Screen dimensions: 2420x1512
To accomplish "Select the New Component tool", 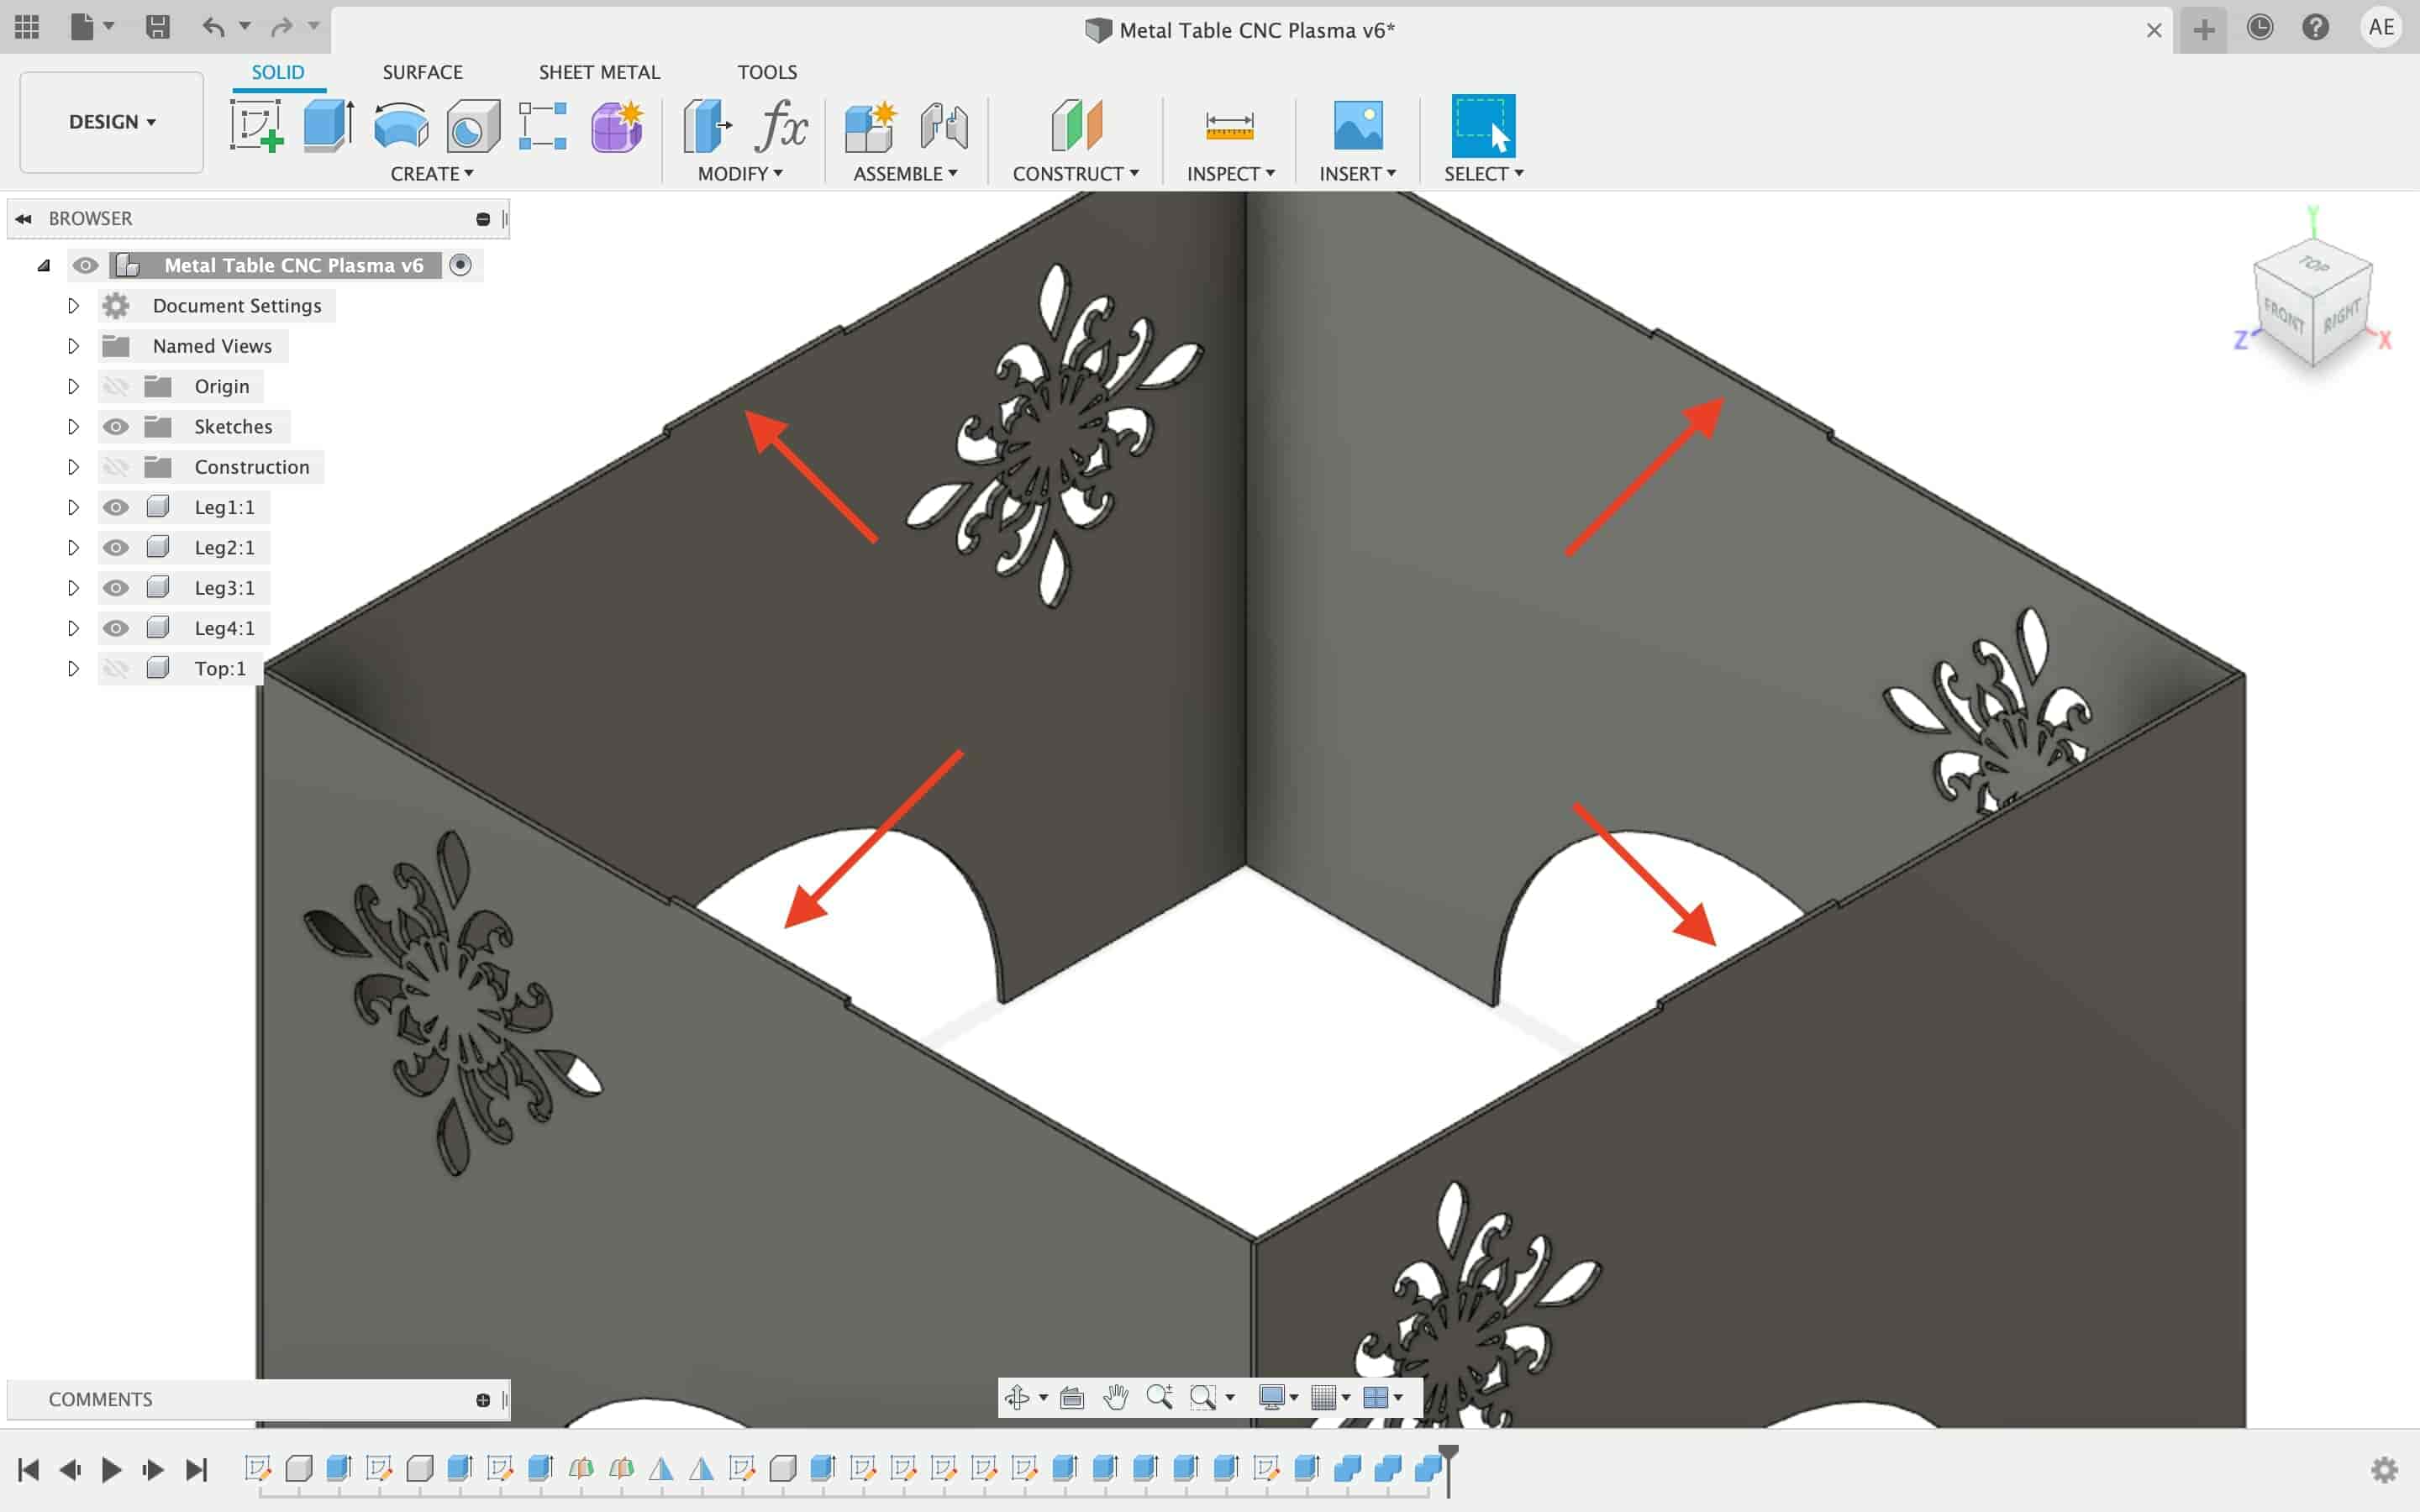I will [x=869, y=126].
